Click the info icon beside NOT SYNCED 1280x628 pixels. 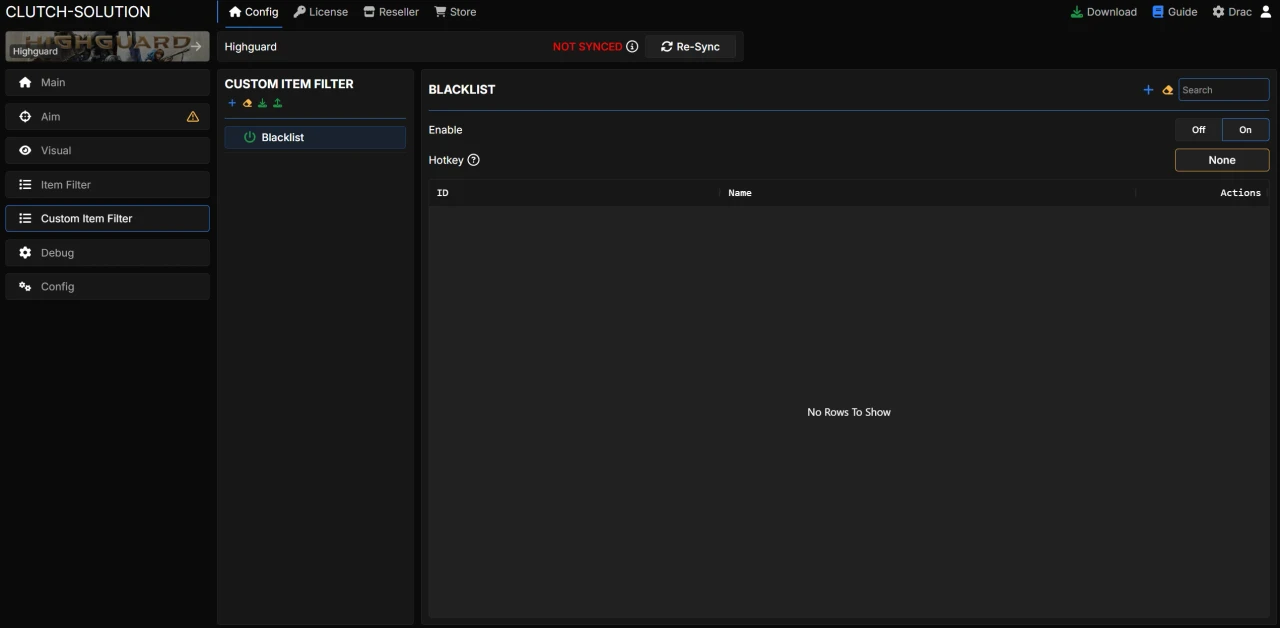(632, 47)
